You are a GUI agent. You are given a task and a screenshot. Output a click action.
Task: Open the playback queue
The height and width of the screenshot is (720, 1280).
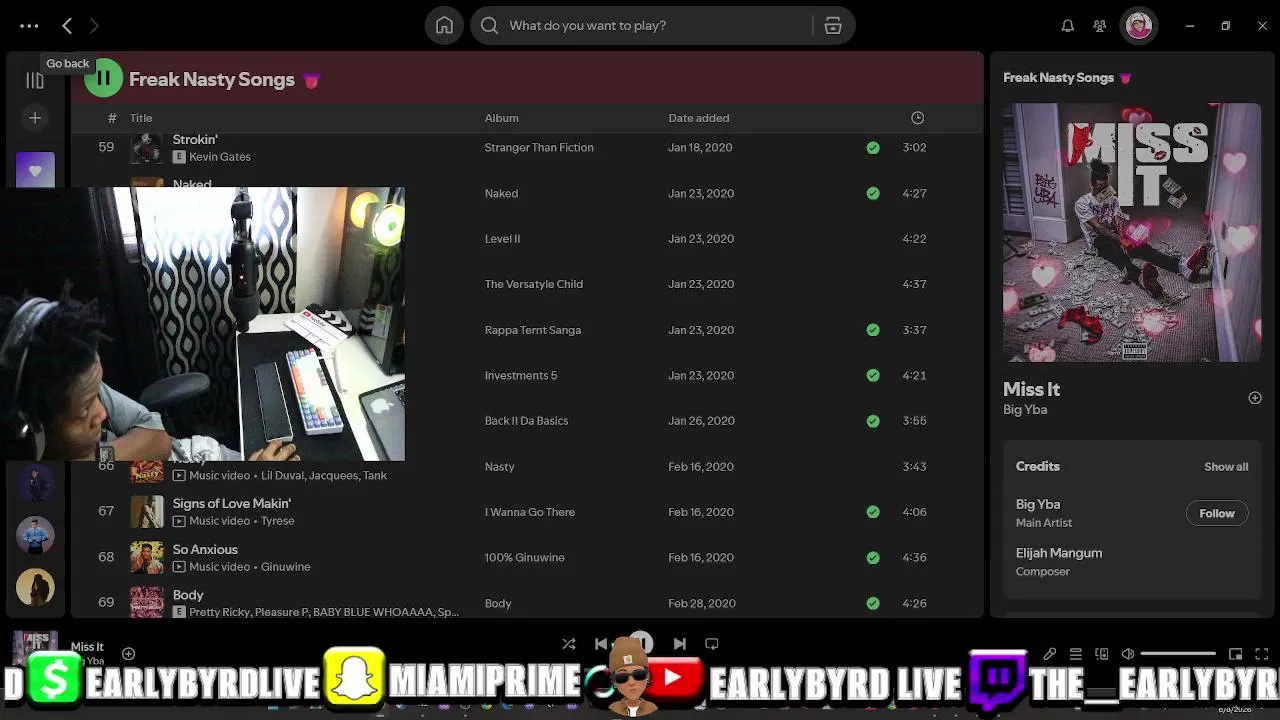click(x=1075, y=654)
